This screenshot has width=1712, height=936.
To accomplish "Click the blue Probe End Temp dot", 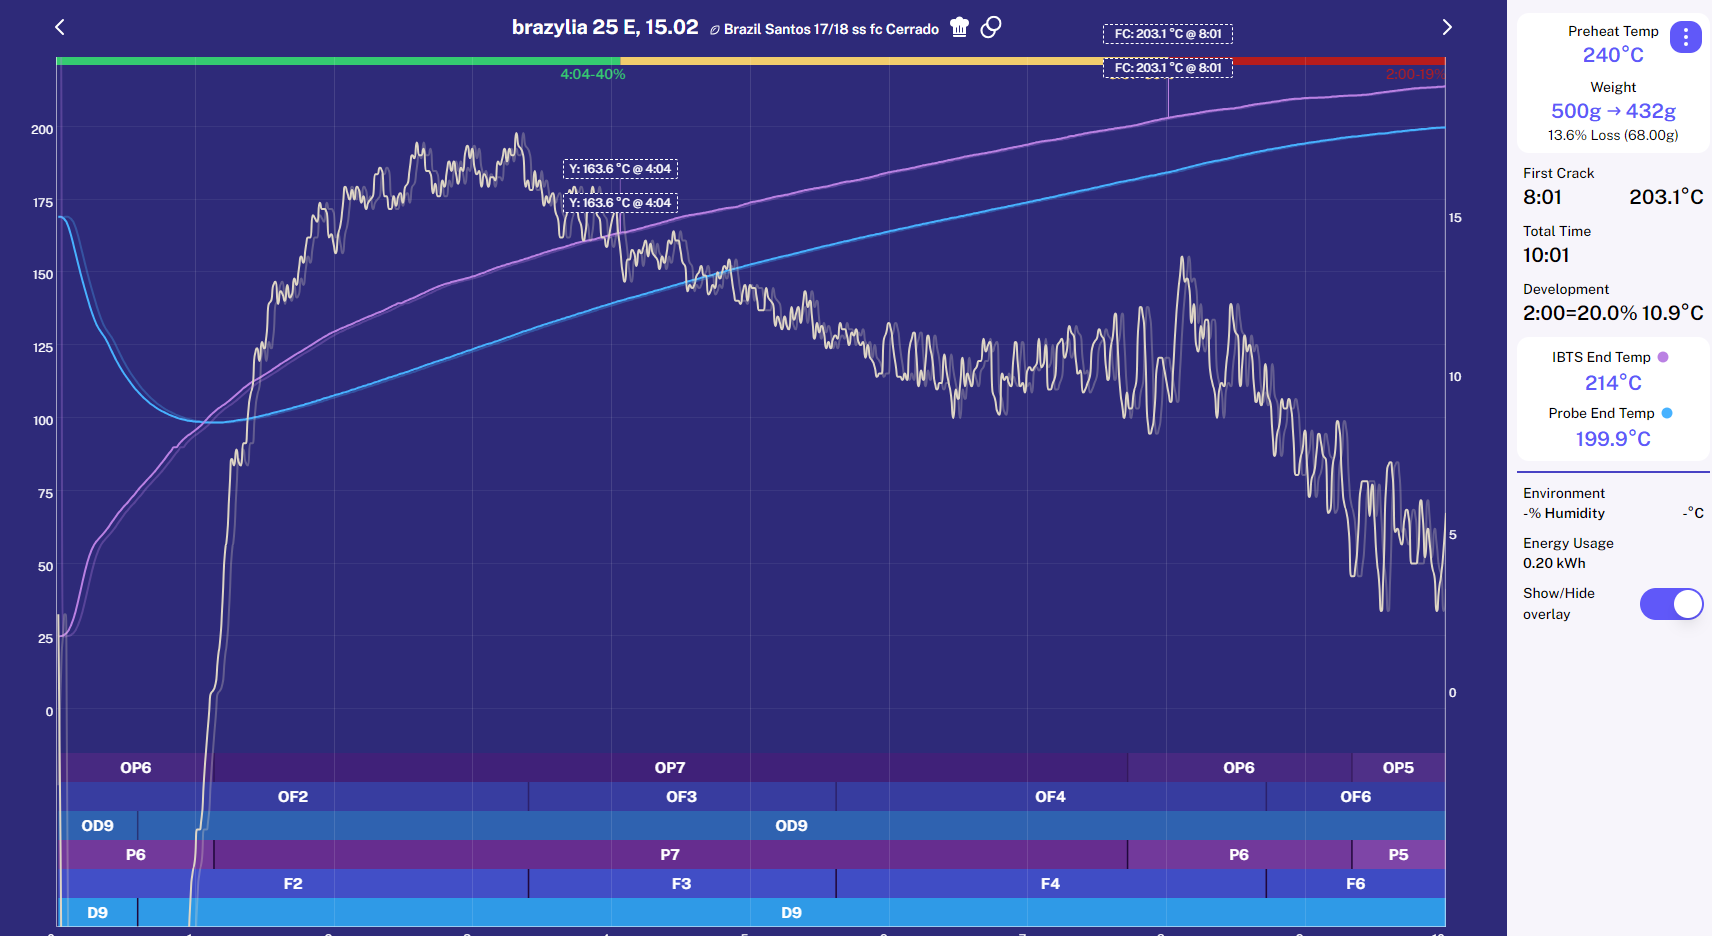I will pos(1667,413).
